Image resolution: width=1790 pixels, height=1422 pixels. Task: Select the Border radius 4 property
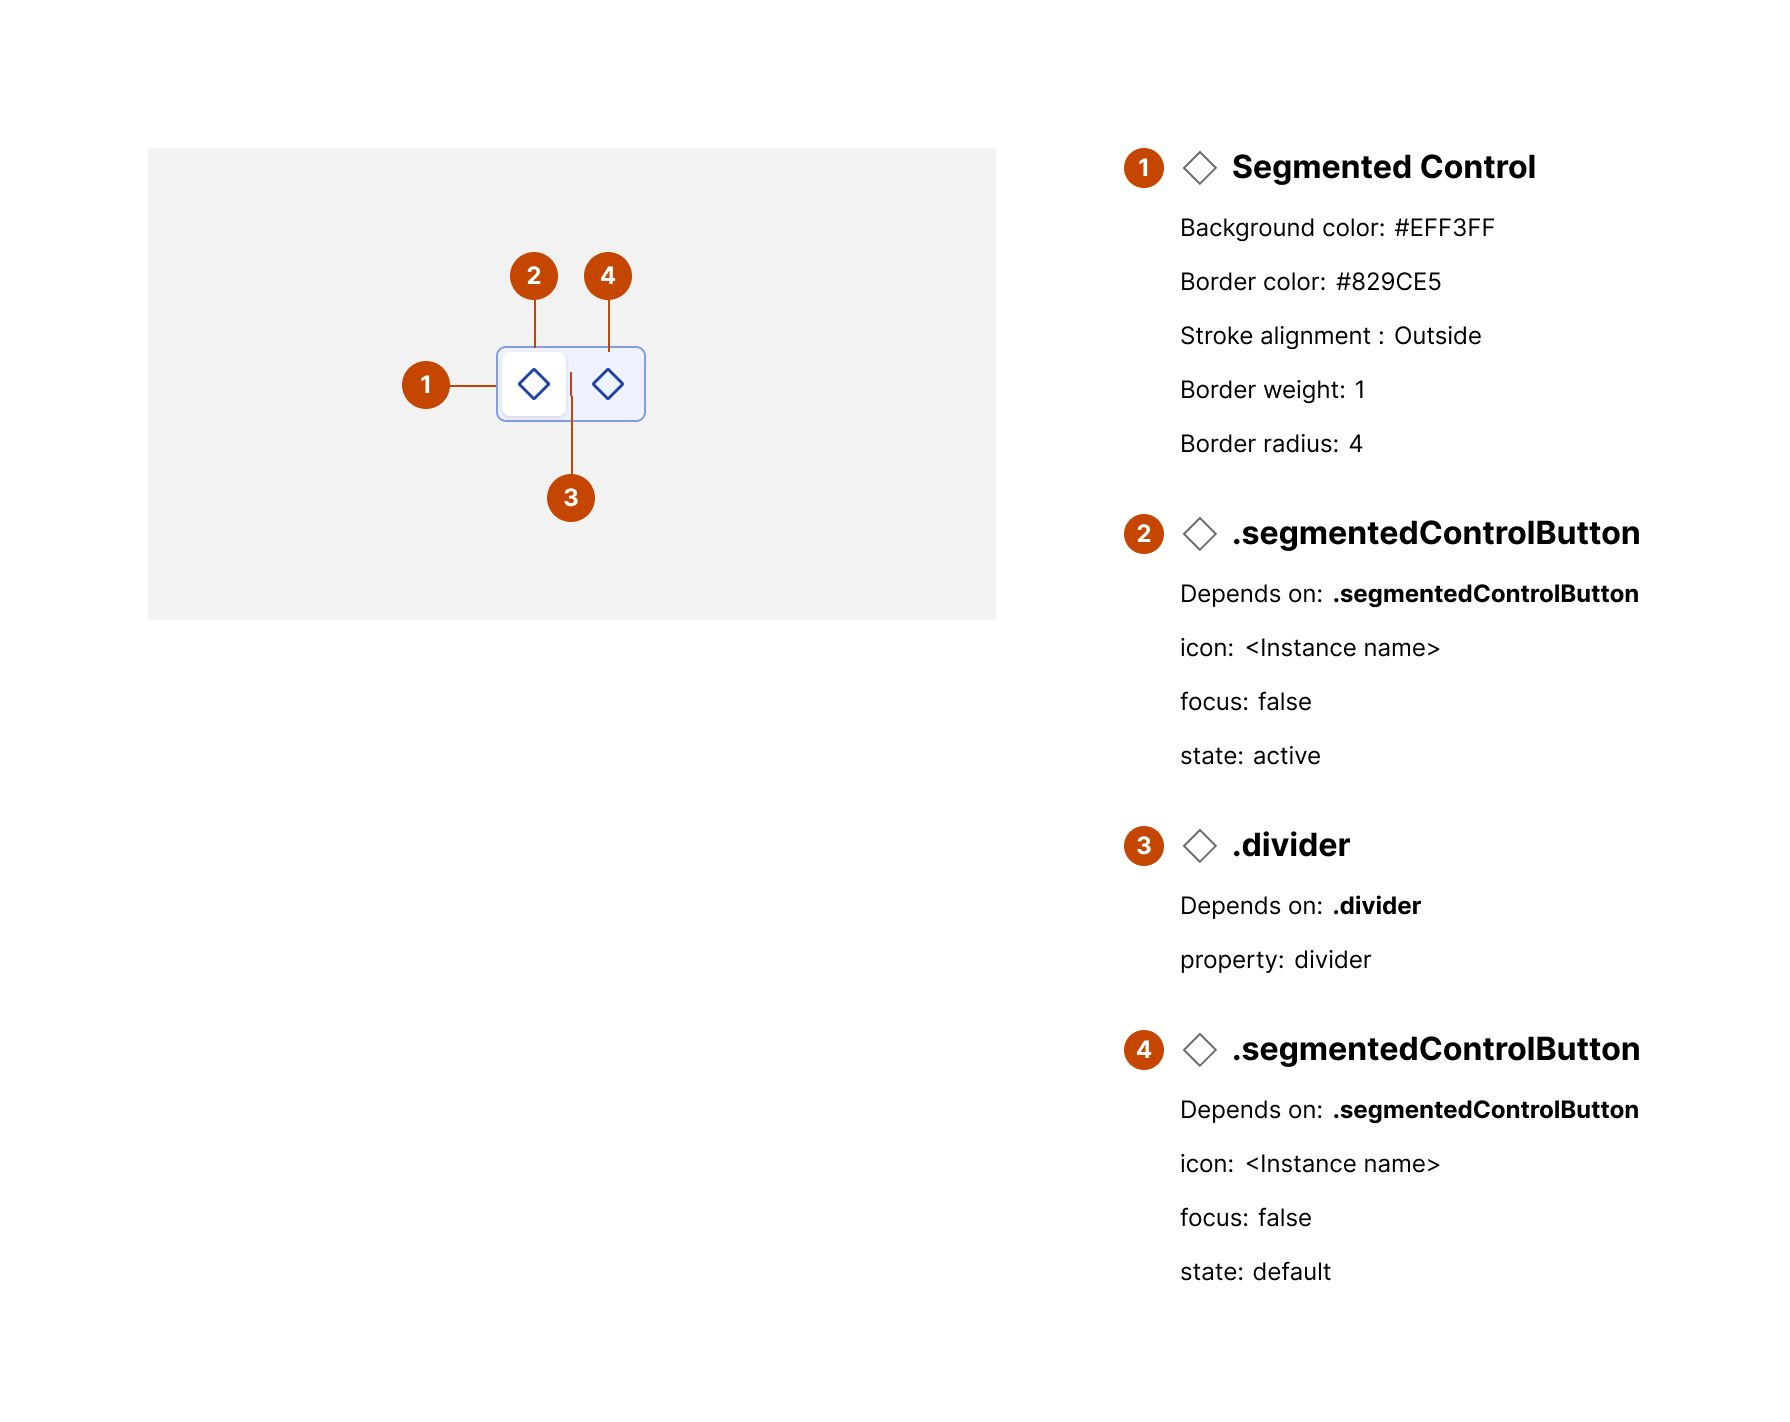click(1271, 444)
